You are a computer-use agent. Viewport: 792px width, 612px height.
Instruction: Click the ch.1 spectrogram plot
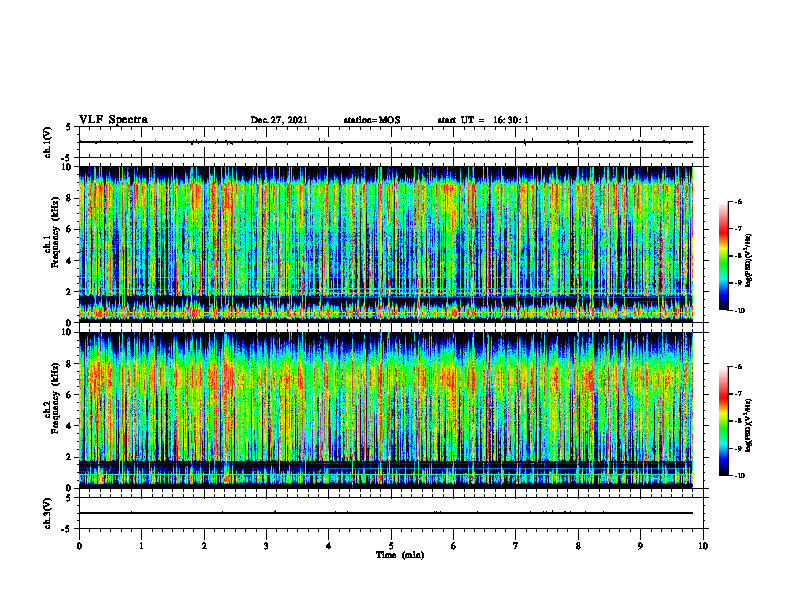(x=385, y=244)
